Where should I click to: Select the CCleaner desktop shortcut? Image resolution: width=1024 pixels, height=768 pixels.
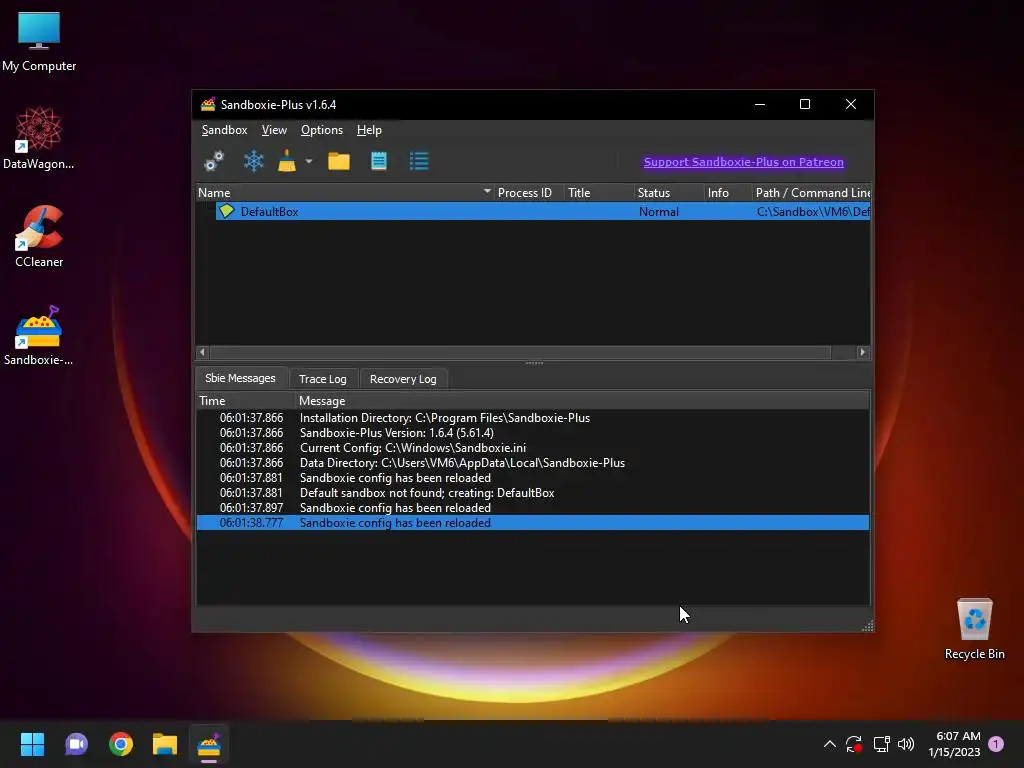tap(39, 236)
